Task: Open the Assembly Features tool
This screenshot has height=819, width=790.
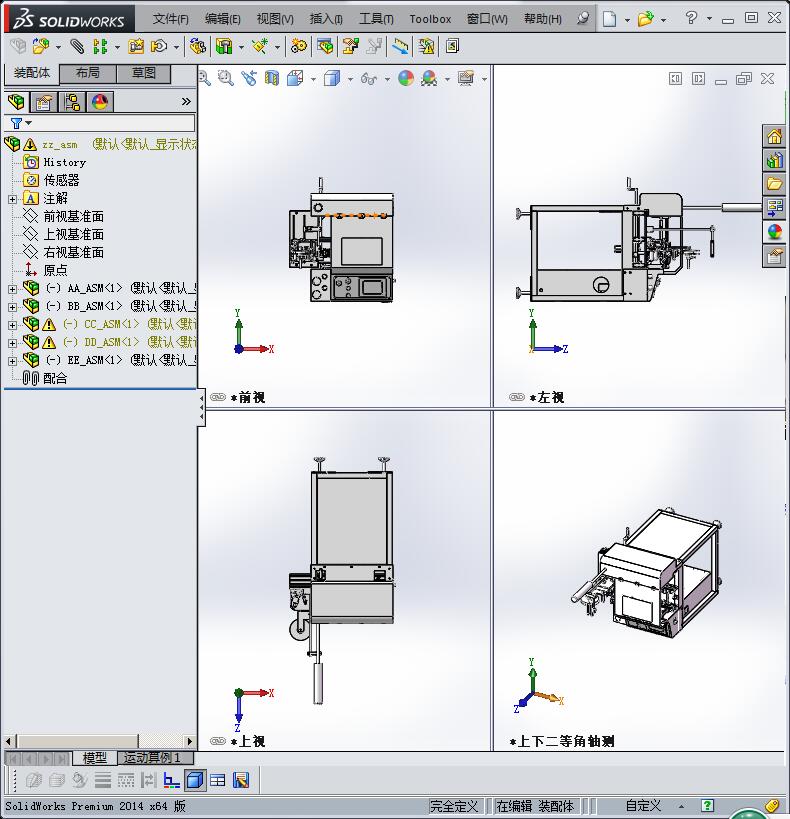Action: click(224, 46)
